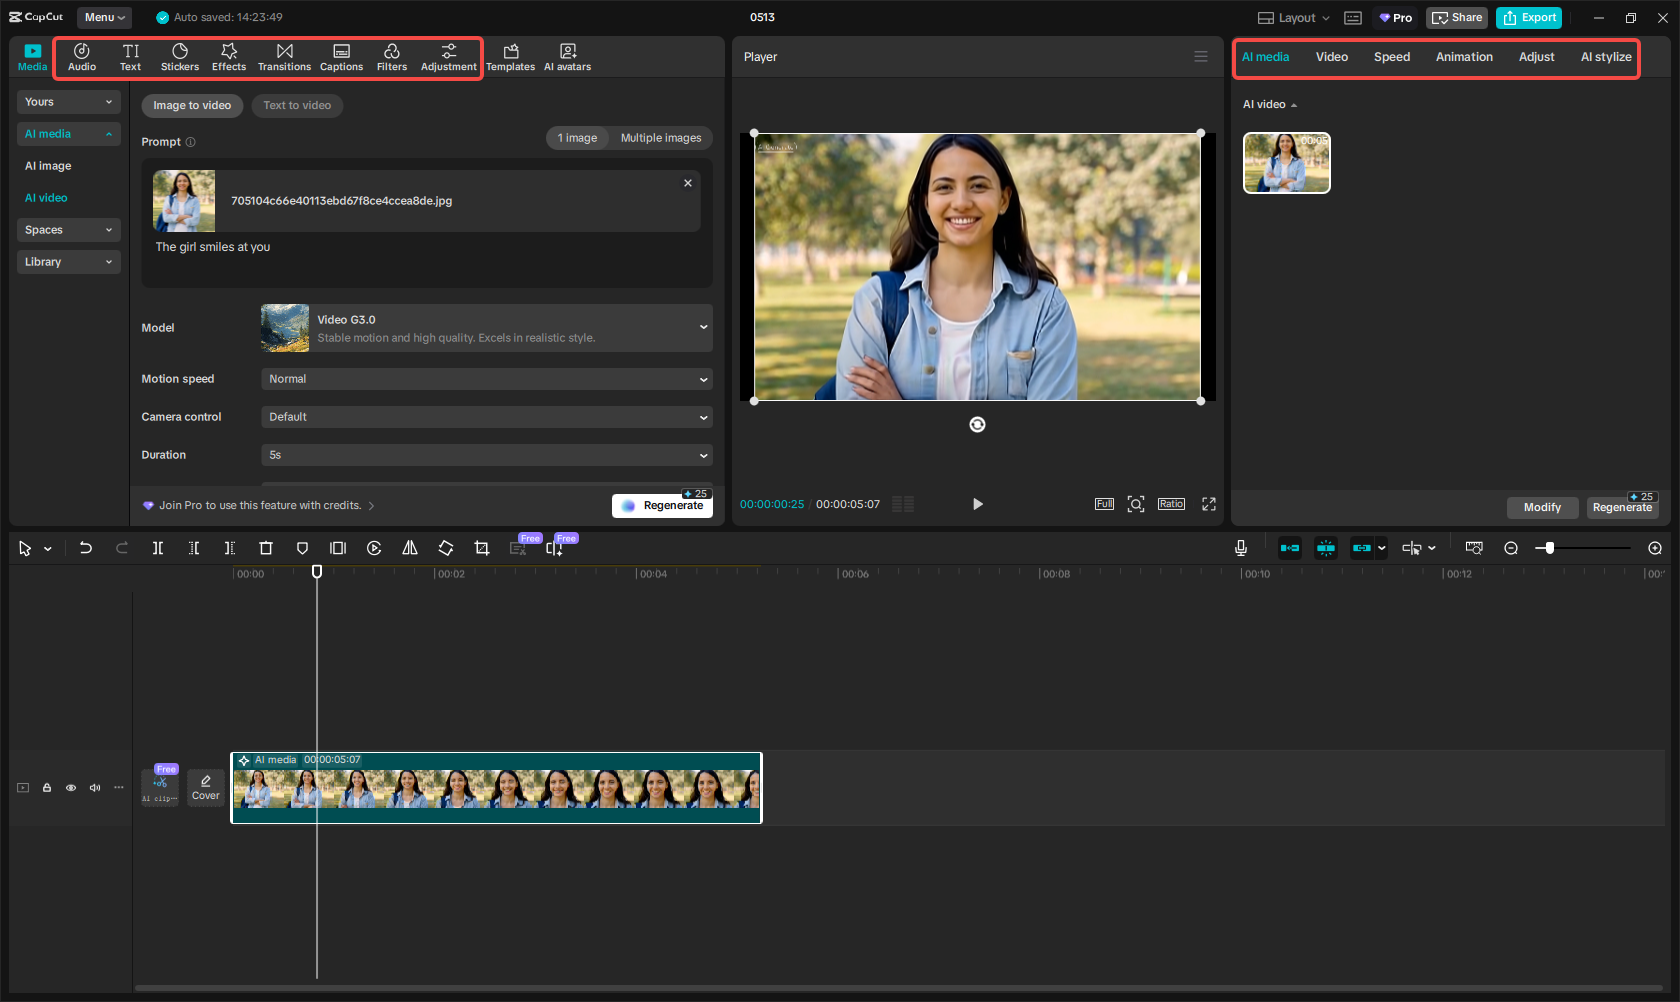Click the Undo icon above the timeline
The height and width of the screenshot is (1002, 1680).
click(85, 548)
